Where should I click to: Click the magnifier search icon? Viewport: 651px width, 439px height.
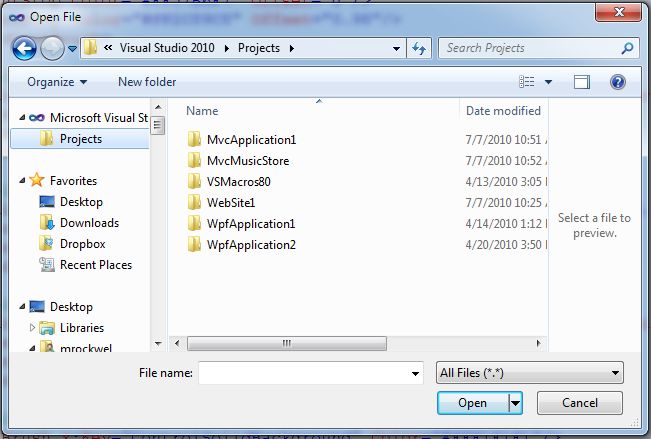[627, 48]
